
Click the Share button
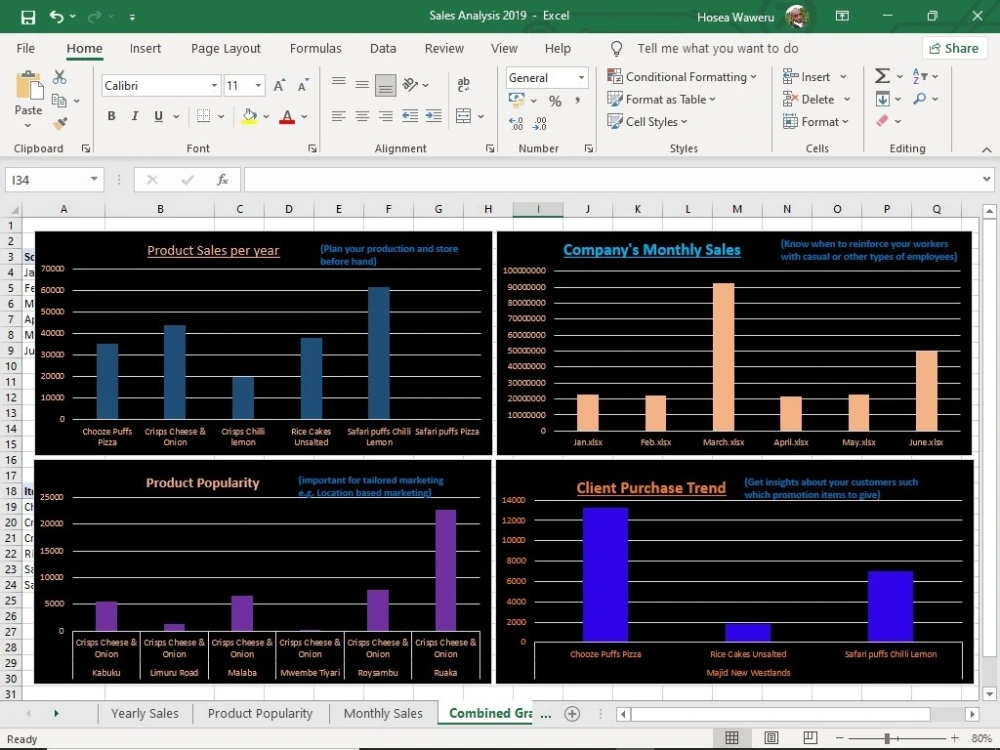pyautogui.click(x=953, y=48)
